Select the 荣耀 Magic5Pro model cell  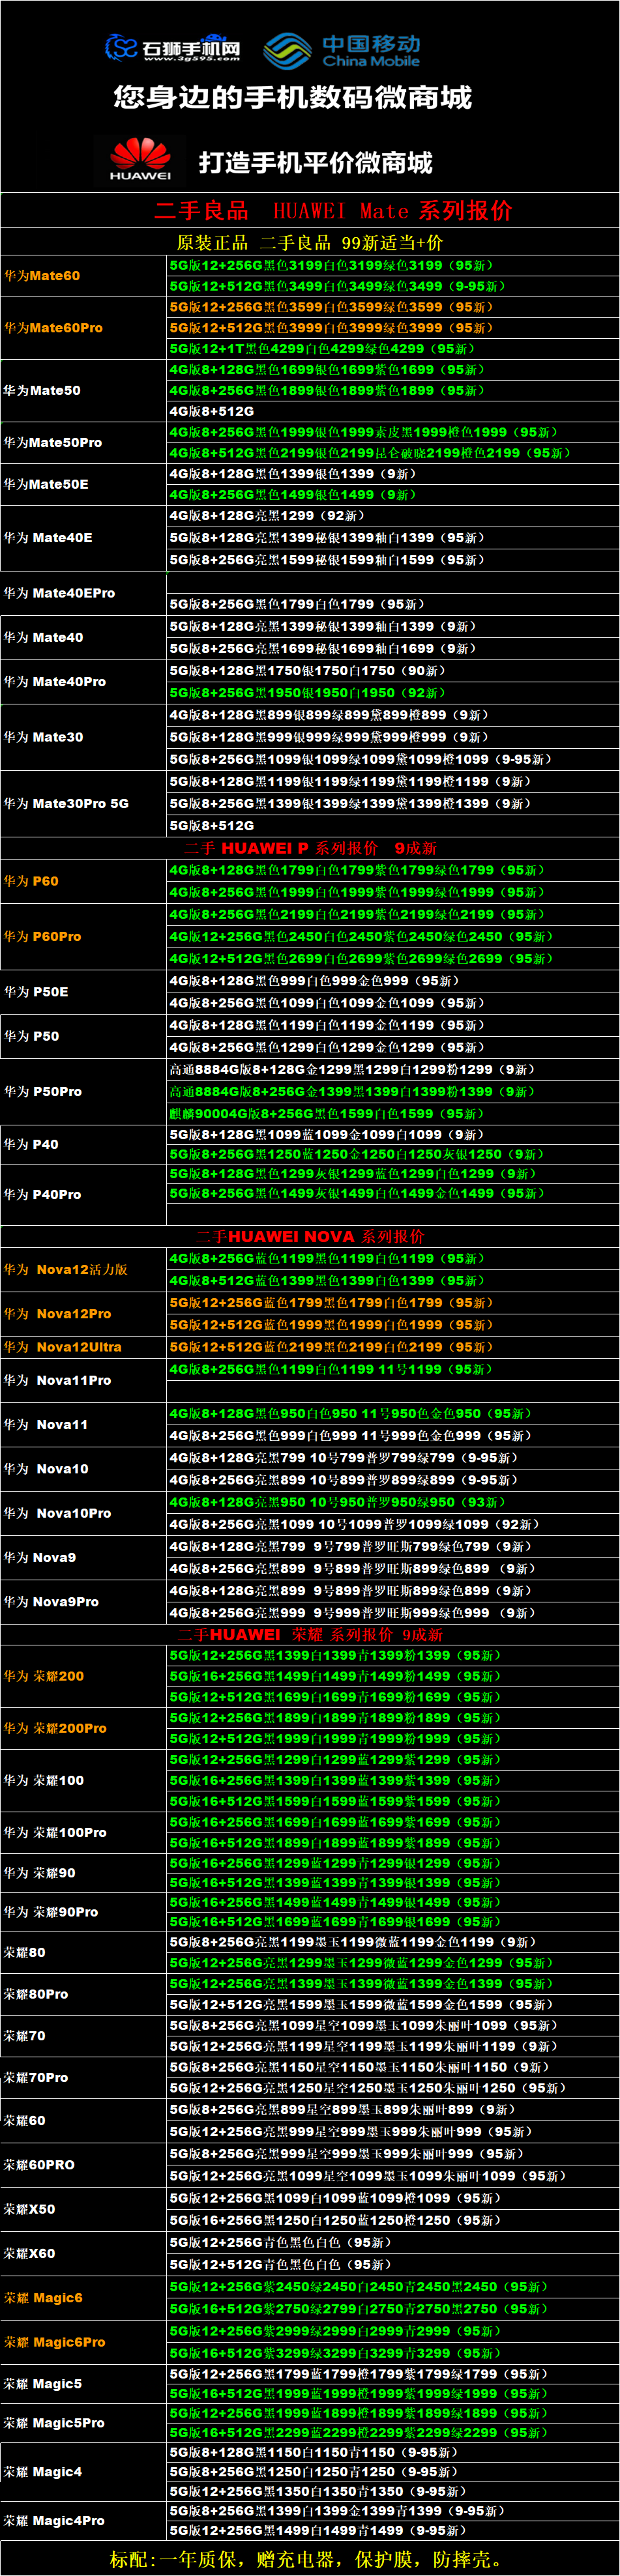83,2423
